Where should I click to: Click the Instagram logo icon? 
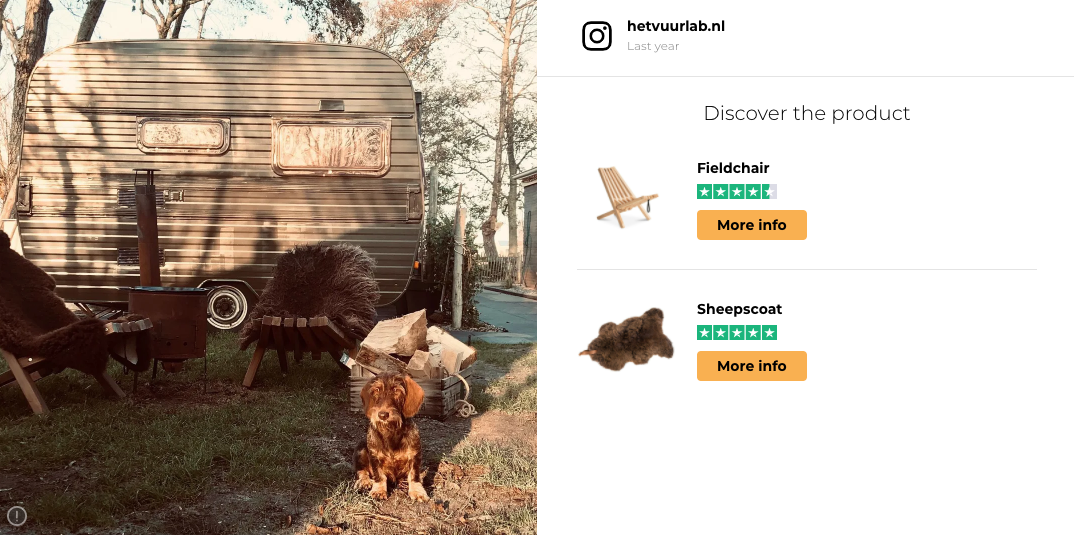tap(597, 36)
